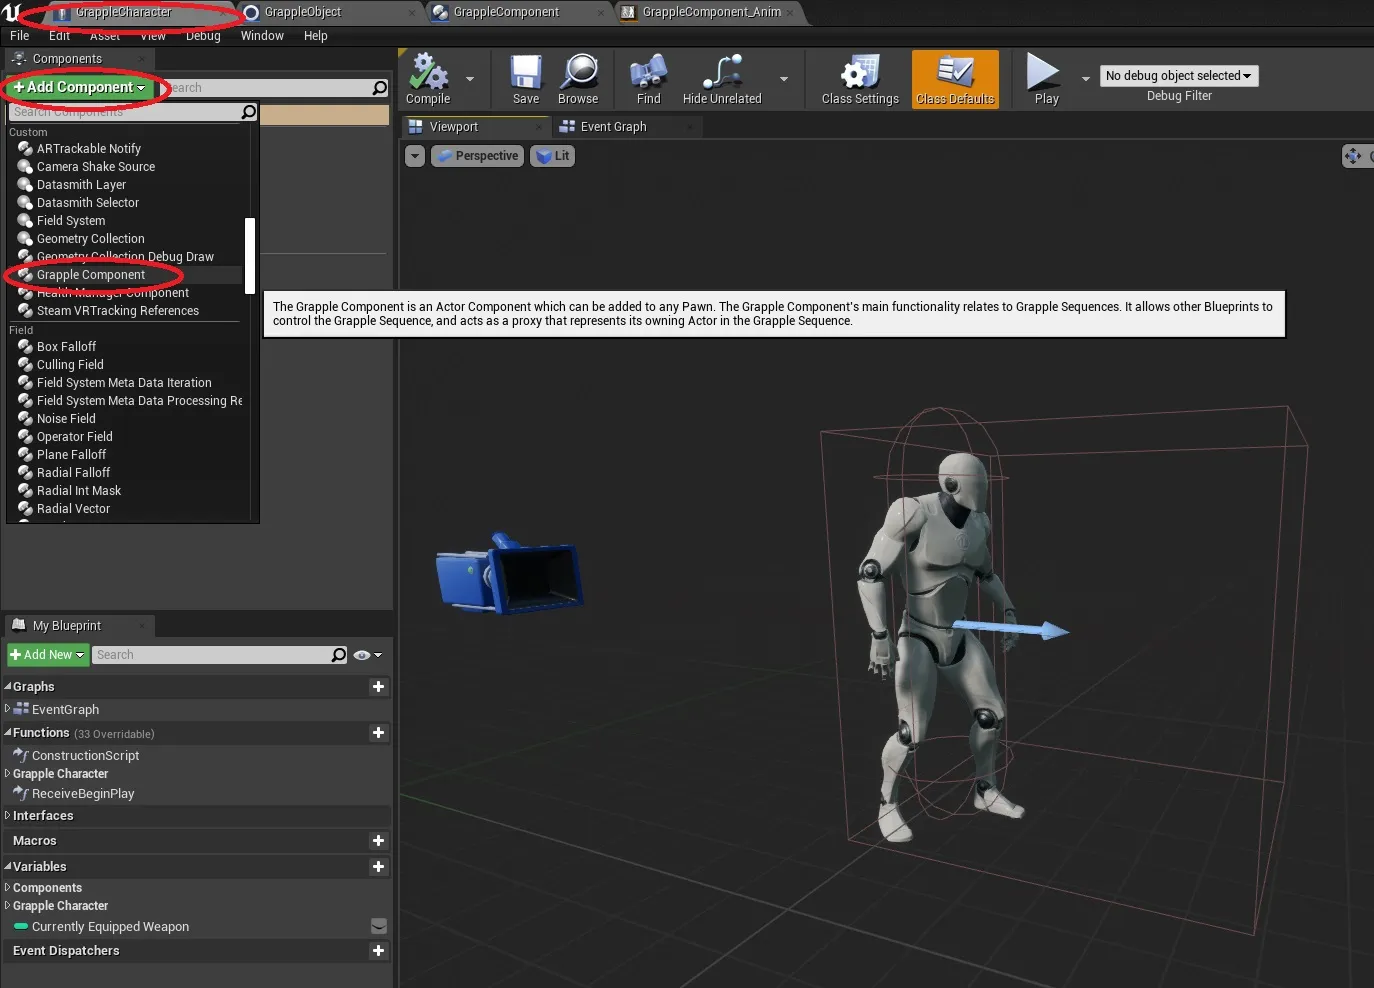The width and height of the screenshot is (1374, 988).
Task: Select Steam VRTracking References component
Action: (118, 311)
